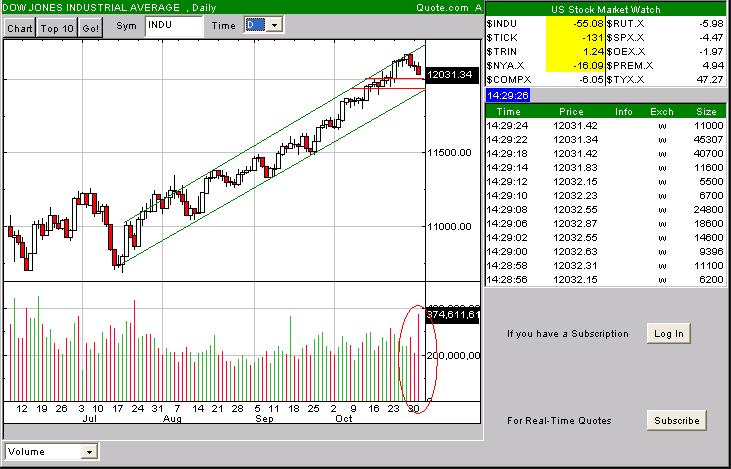
Task: Click the 9396 size value
Action: (x=711, y=251)
